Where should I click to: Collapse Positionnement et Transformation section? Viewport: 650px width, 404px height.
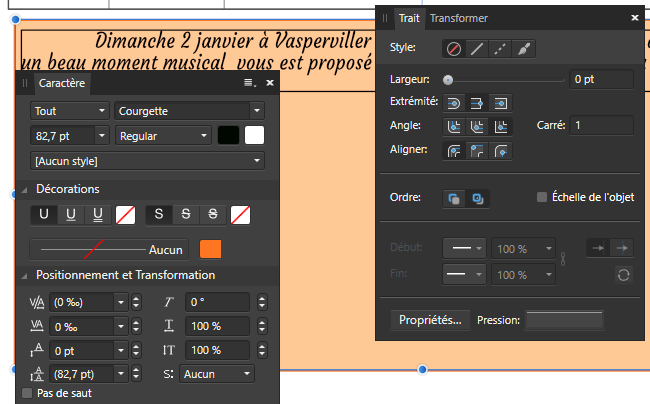tap(24, 276)
